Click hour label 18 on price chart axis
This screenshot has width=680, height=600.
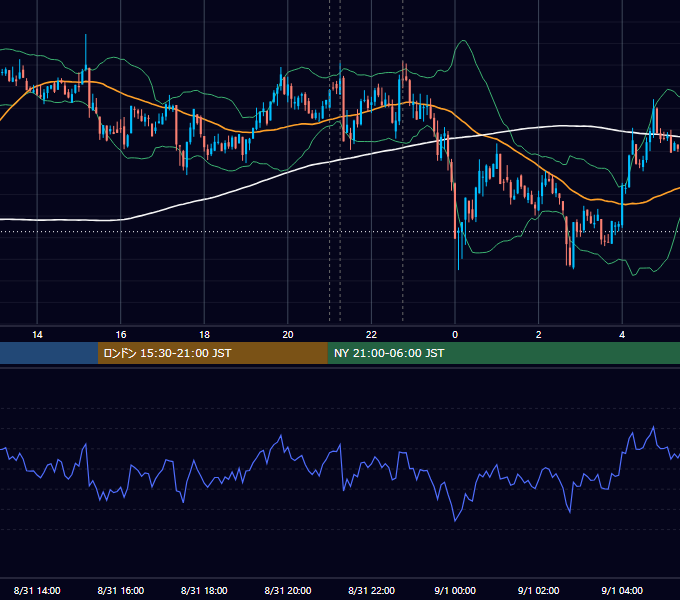tap(204, 334)
